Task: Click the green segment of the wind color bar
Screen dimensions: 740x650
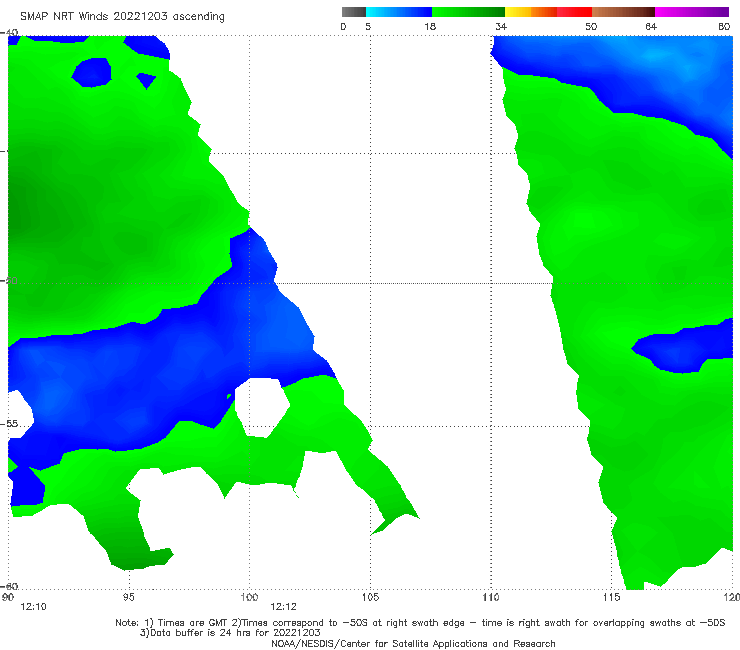Action: click(x=469, y=12)
